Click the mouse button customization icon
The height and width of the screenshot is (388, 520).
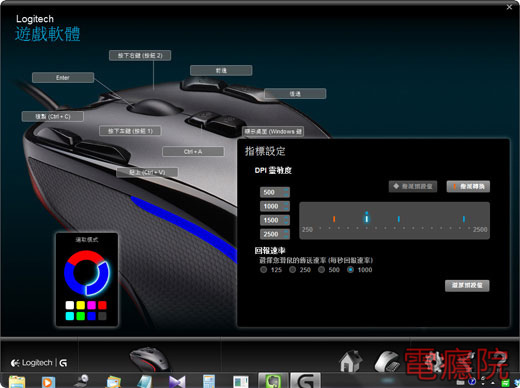tap(387, 361)
